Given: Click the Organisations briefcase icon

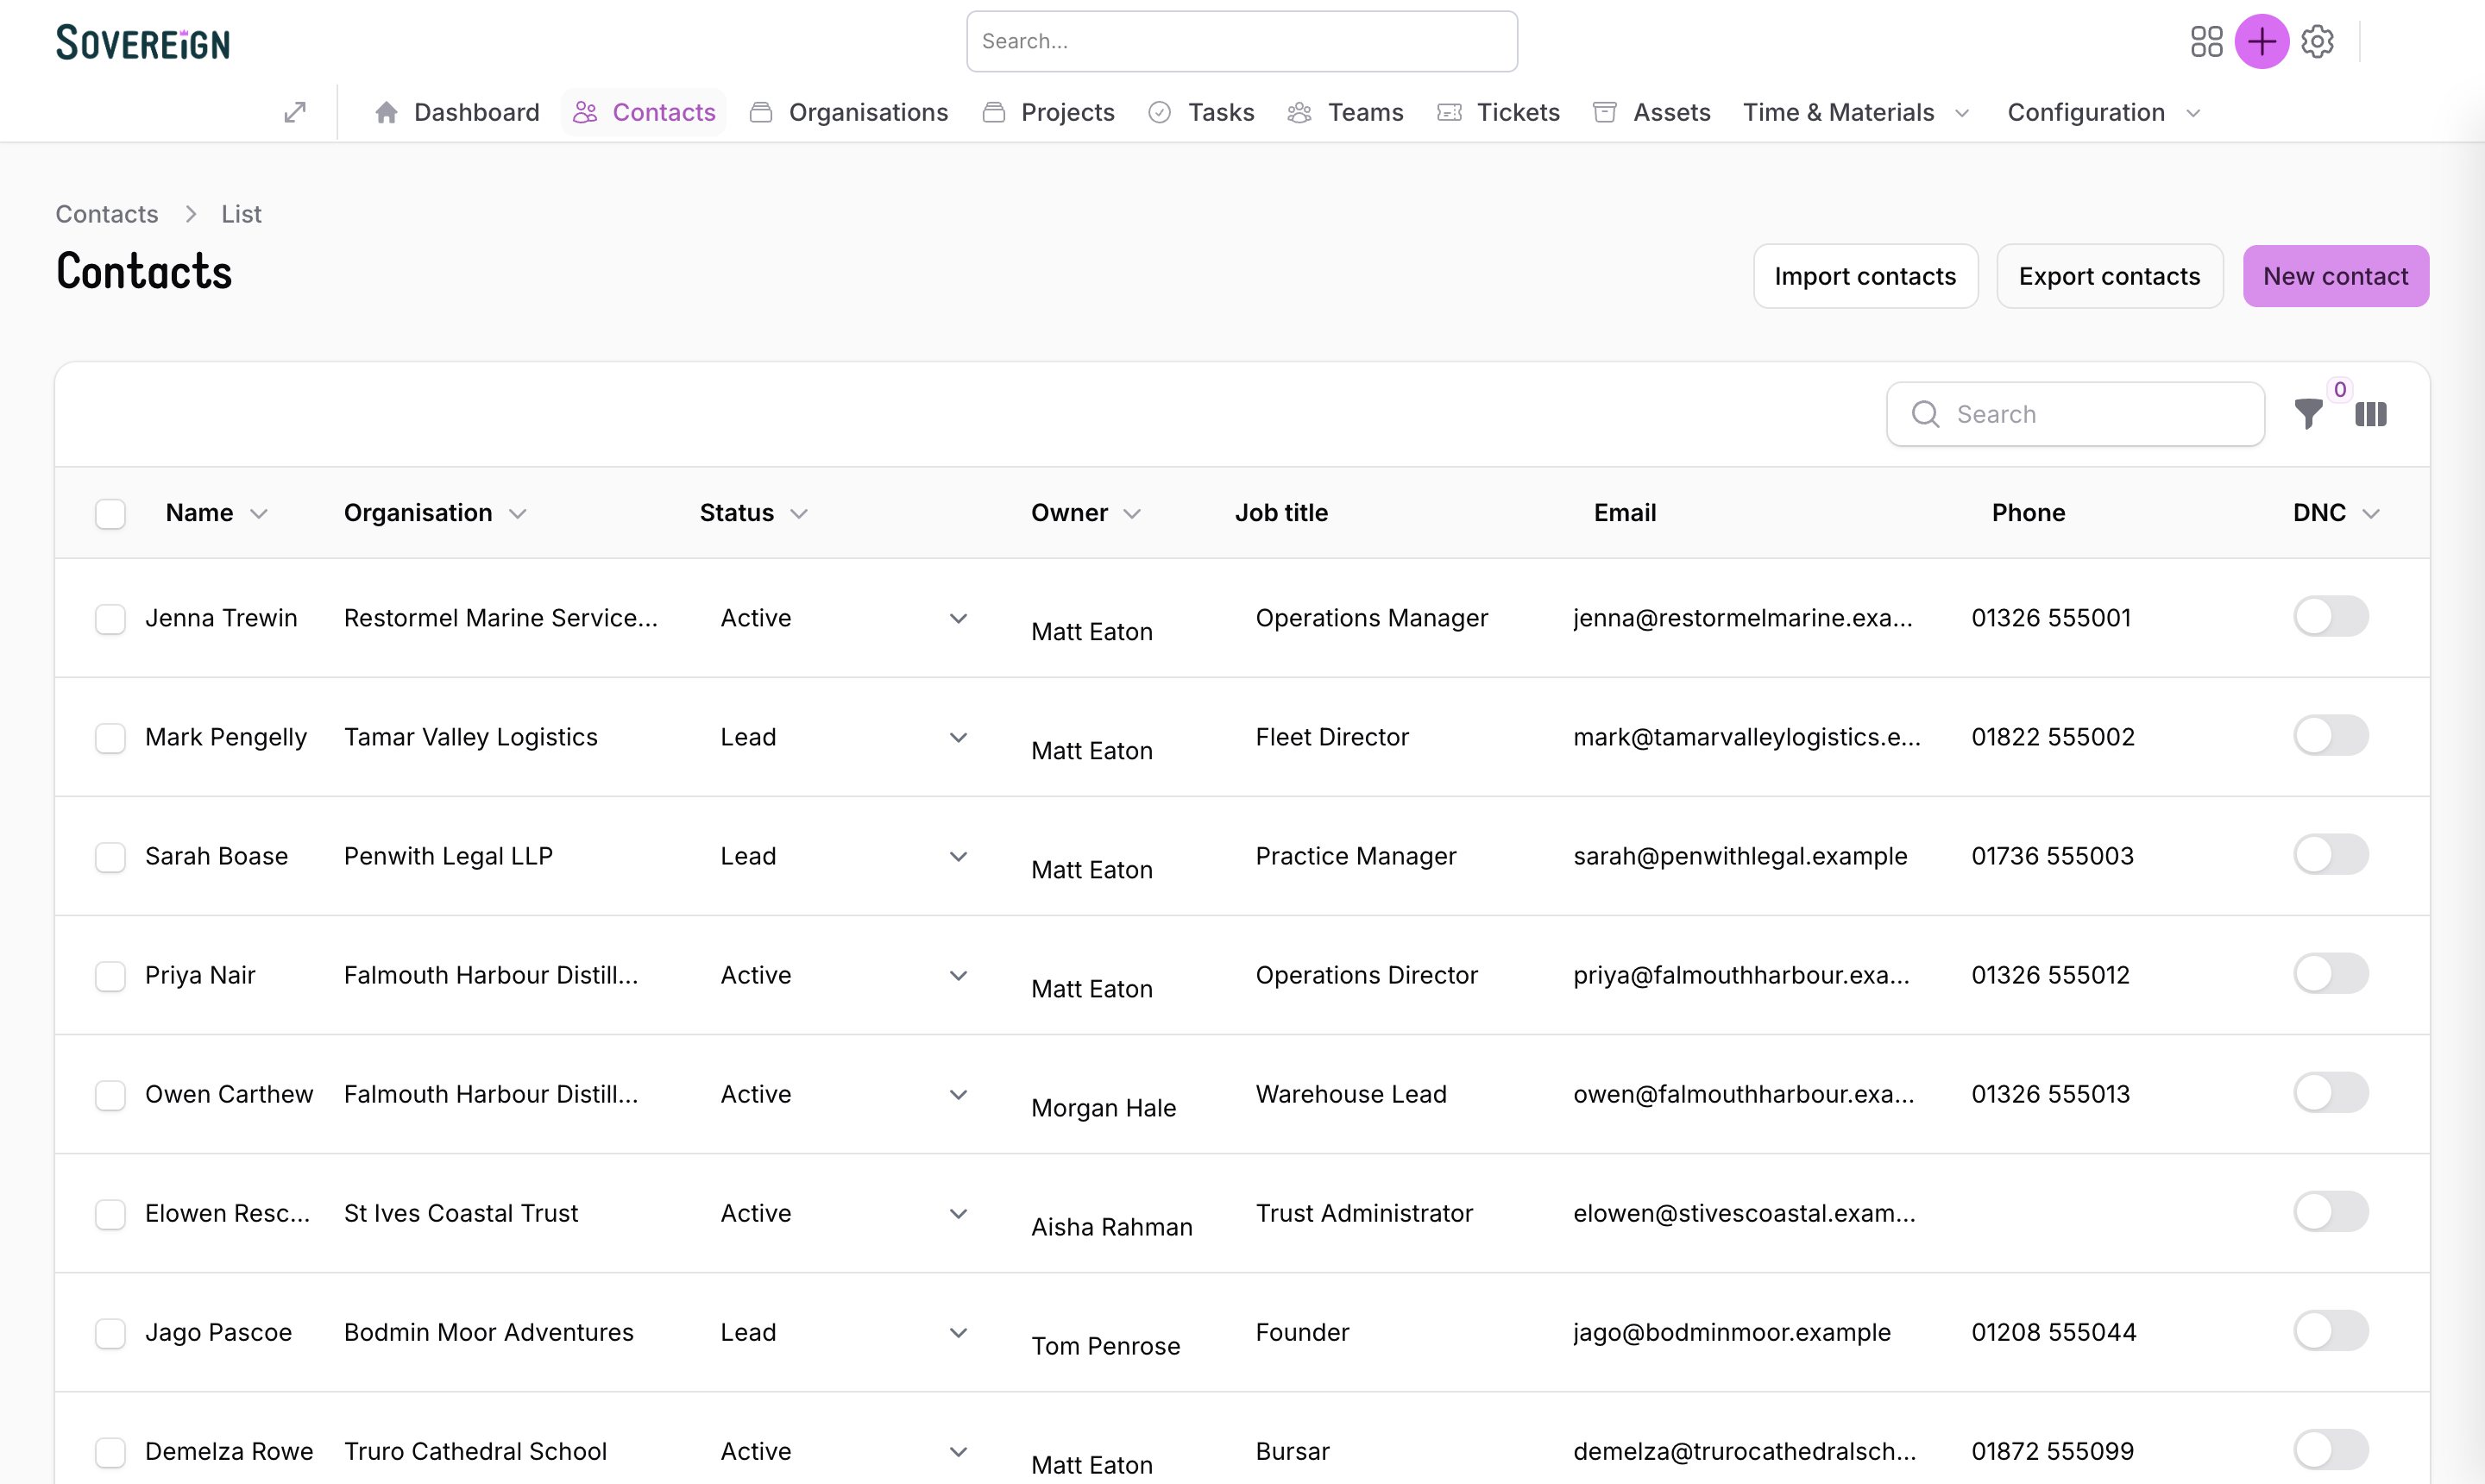Looking at the screenshot, I should (761, 112).
